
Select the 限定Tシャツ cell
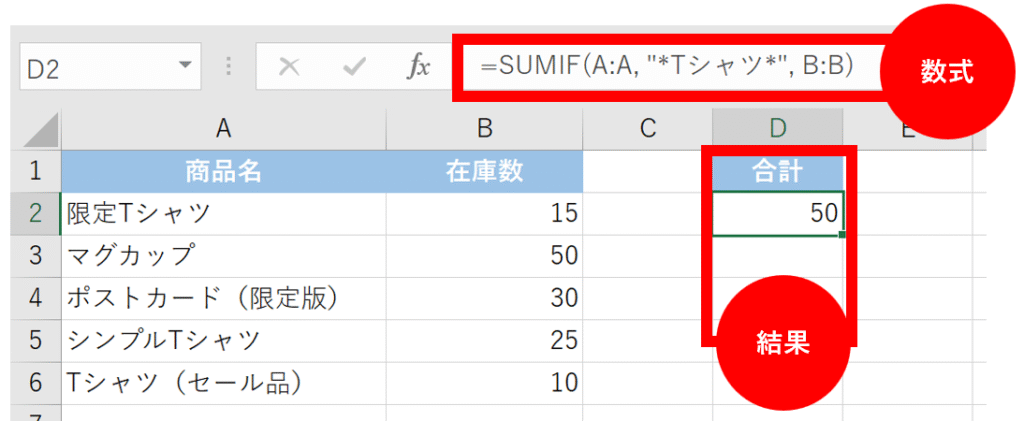pyautogui.click(x=223, y=213)
